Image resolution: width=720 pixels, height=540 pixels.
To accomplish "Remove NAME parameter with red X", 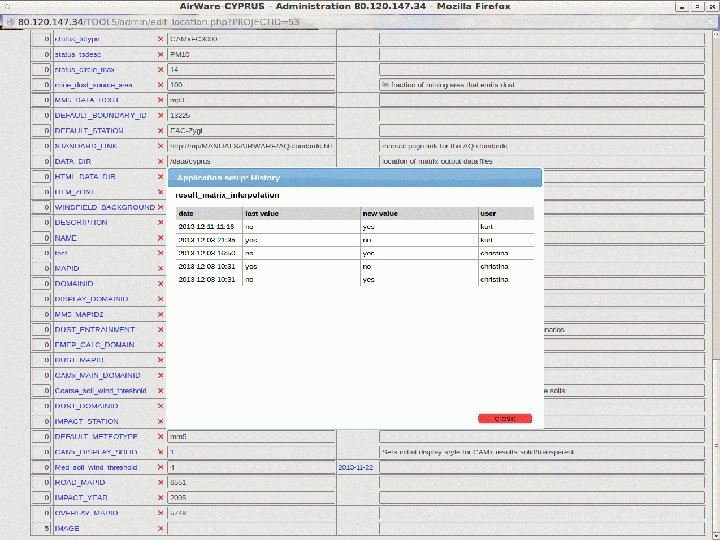I will 160,238.
